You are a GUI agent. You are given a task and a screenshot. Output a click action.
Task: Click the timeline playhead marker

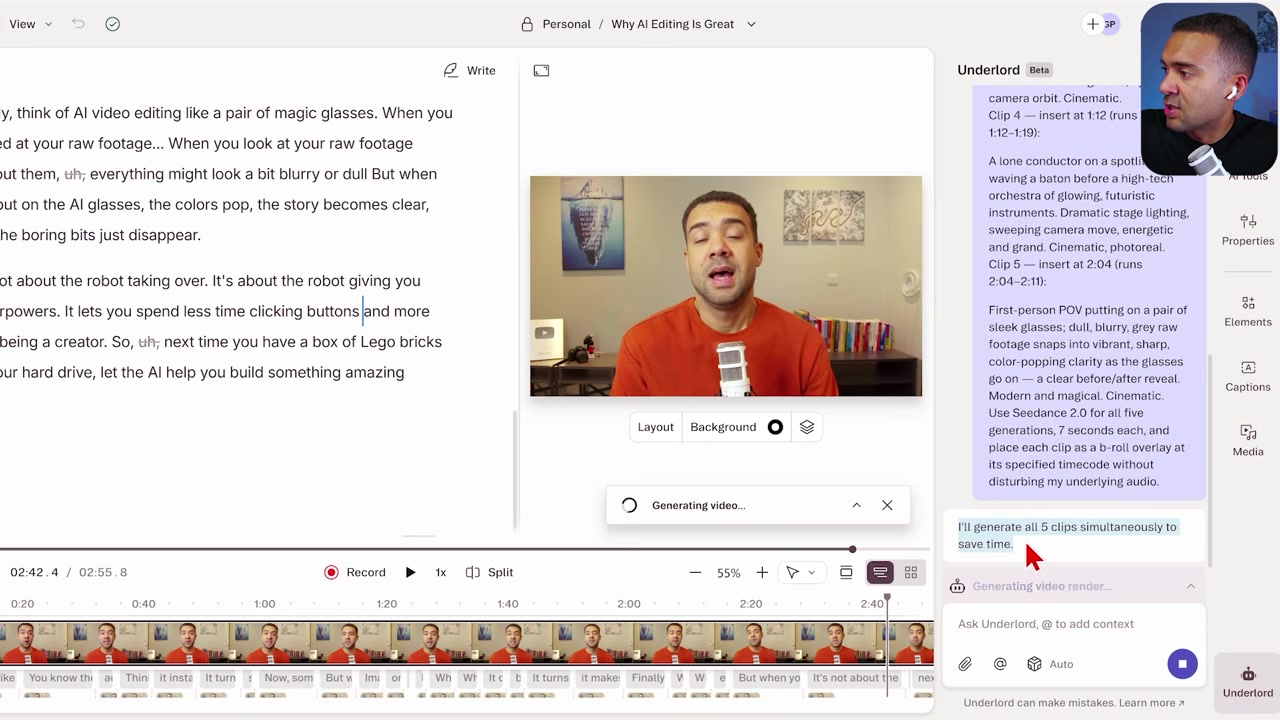pos(887,599)
